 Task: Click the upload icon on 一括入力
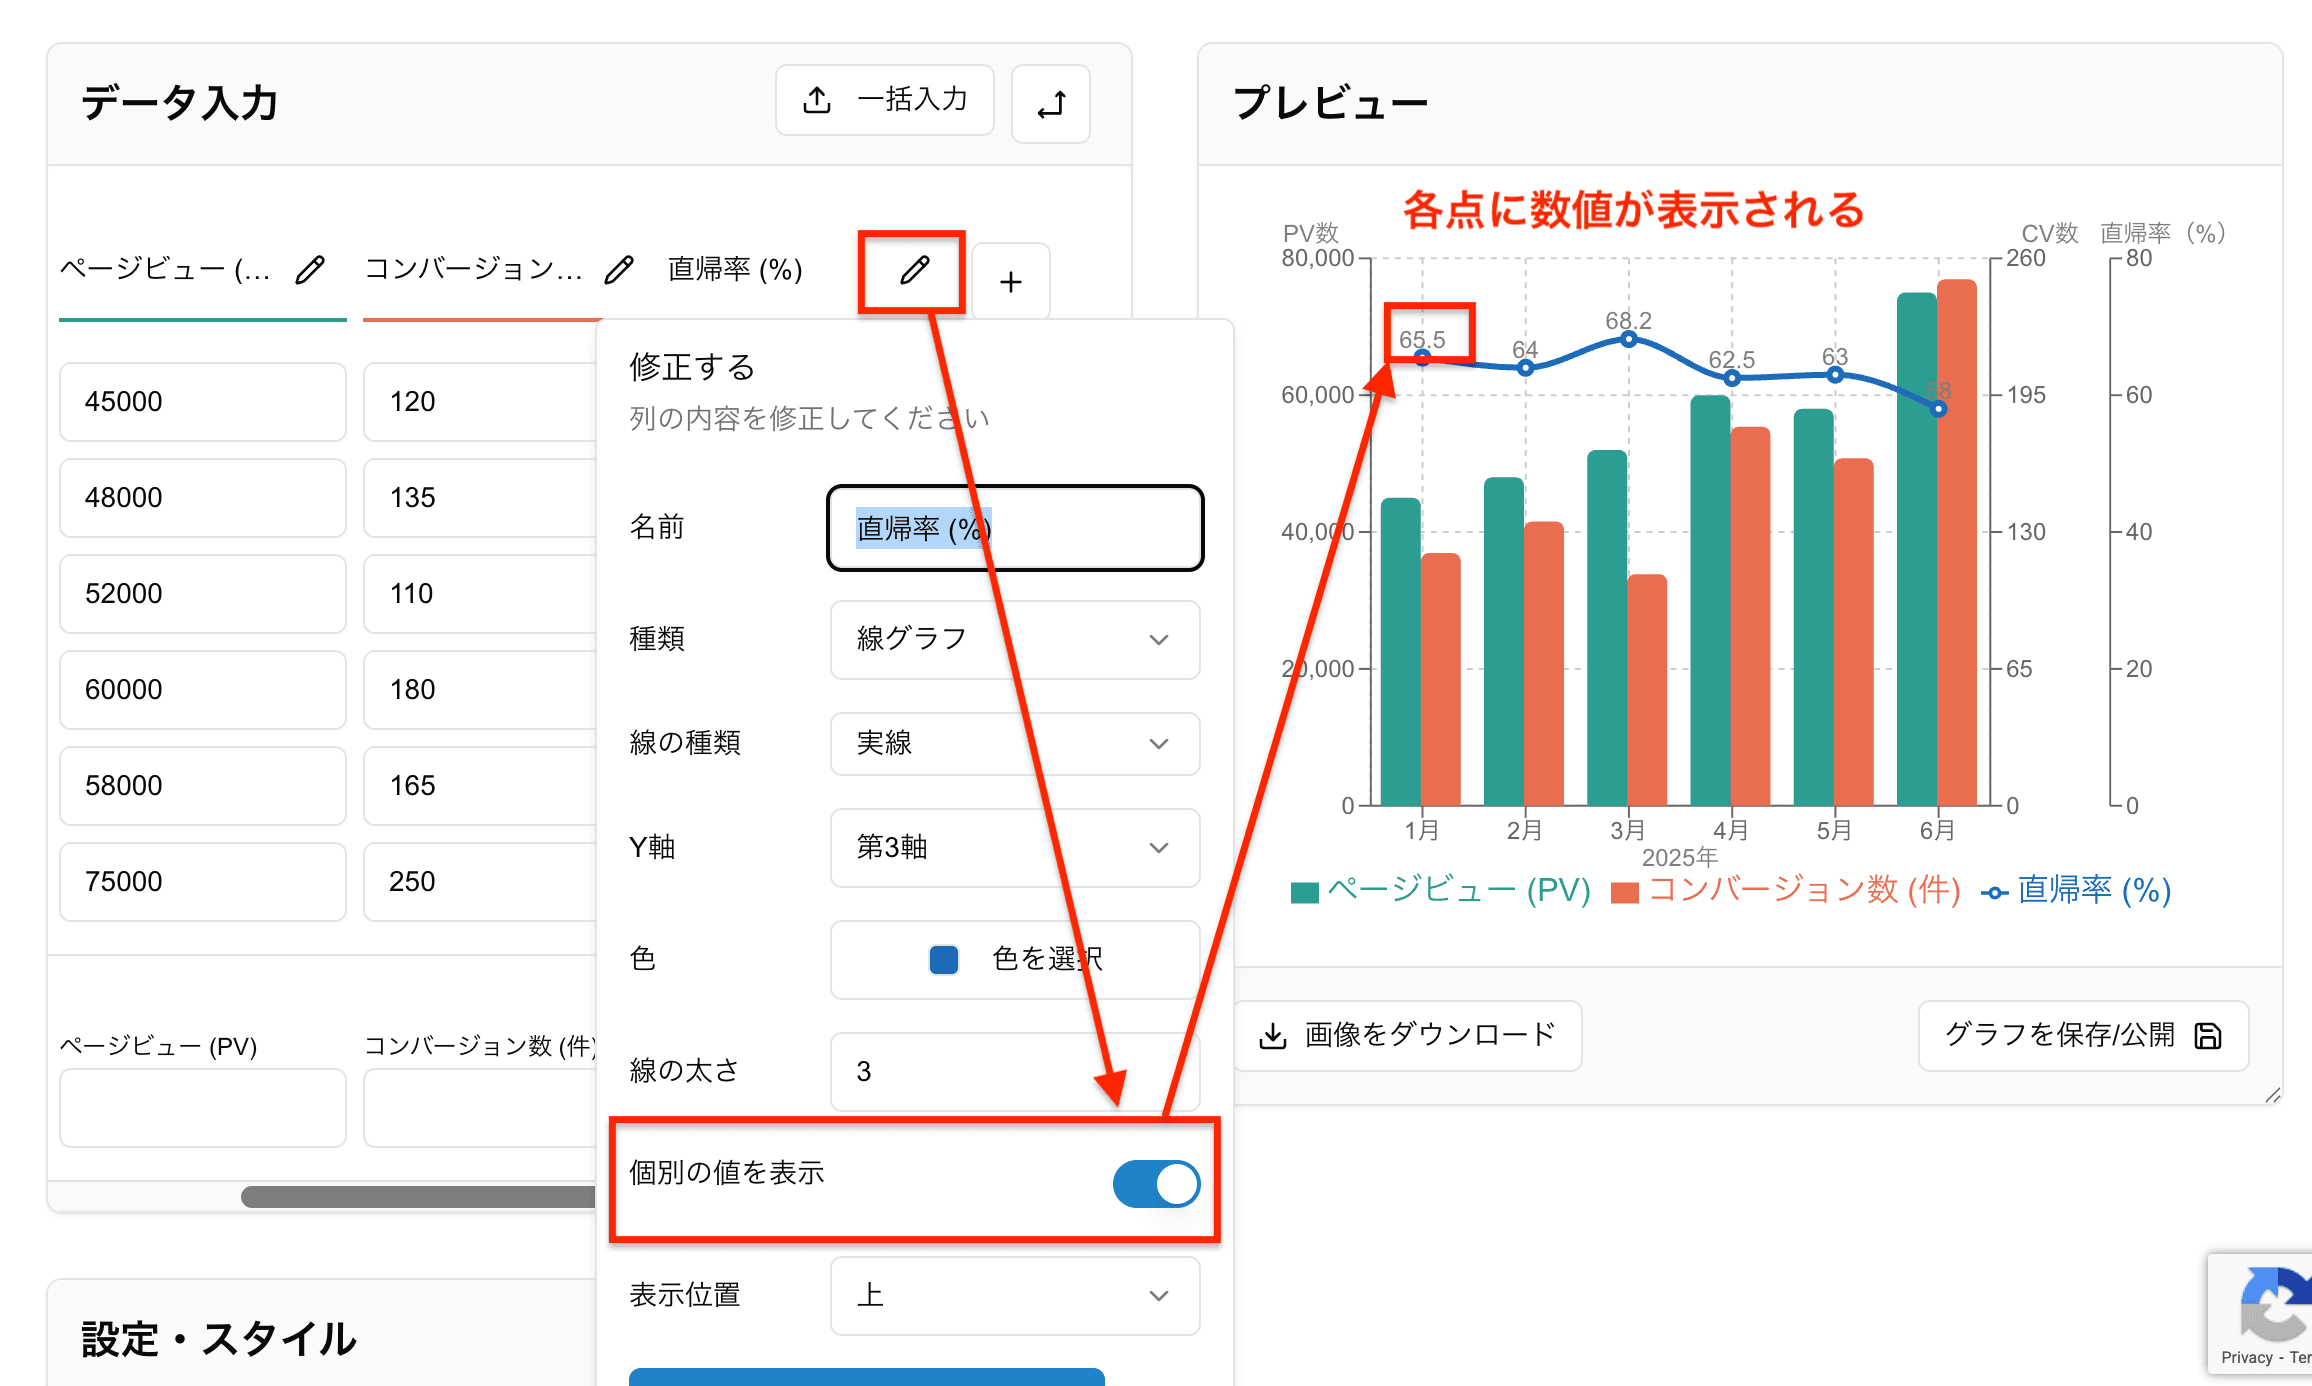(x=818, y=99)
